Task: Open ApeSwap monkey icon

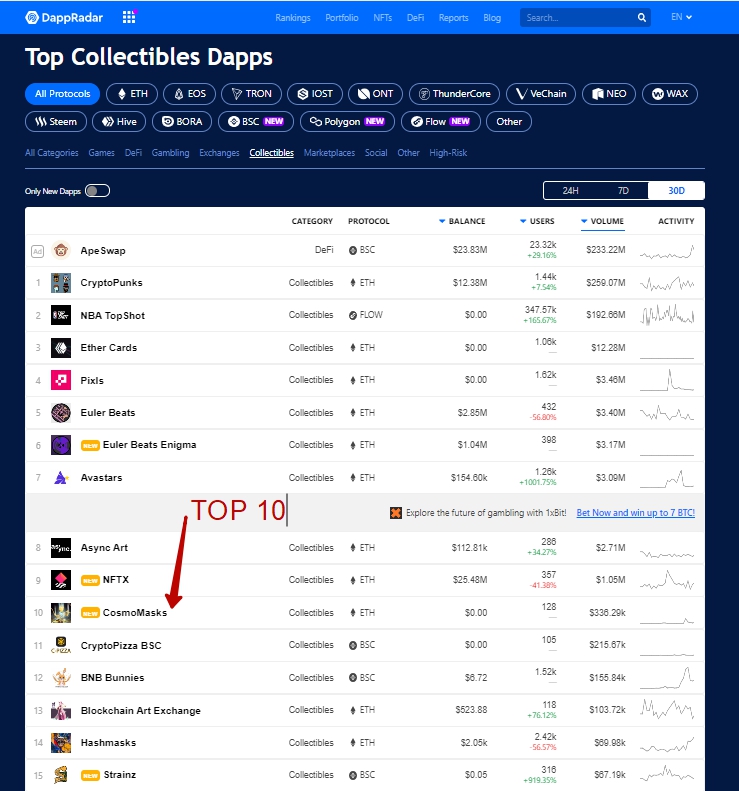Action: click(61, 250)
